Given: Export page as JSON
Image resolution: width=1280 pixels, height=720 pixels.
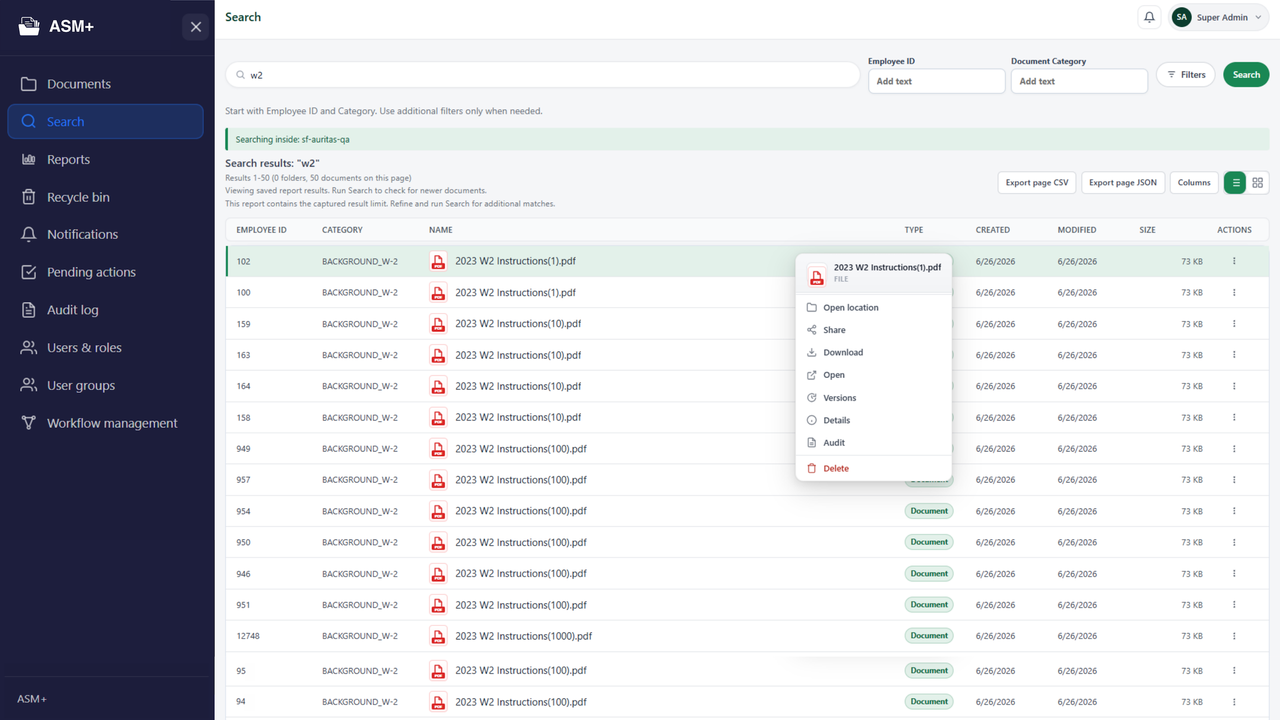Looking at the screenshot, I should [x=1123, y=183].
